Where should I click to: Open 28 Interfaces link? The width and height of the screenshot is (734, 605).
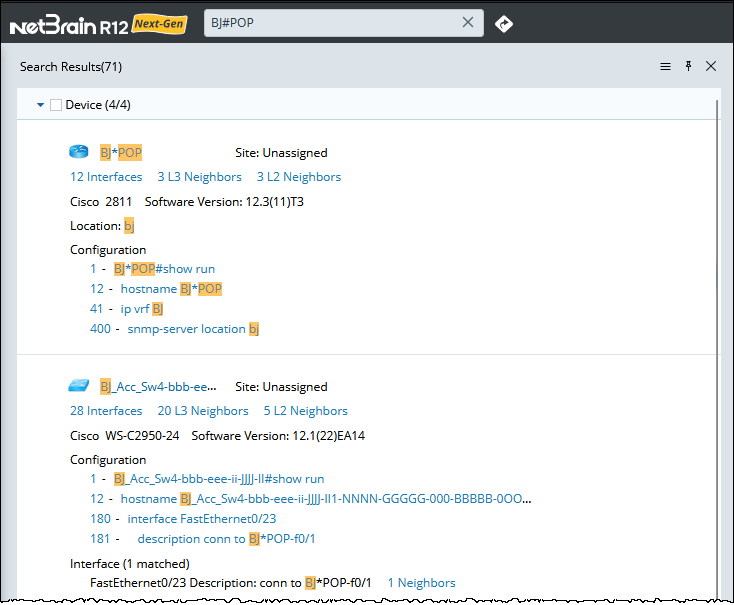coord(106,411)
